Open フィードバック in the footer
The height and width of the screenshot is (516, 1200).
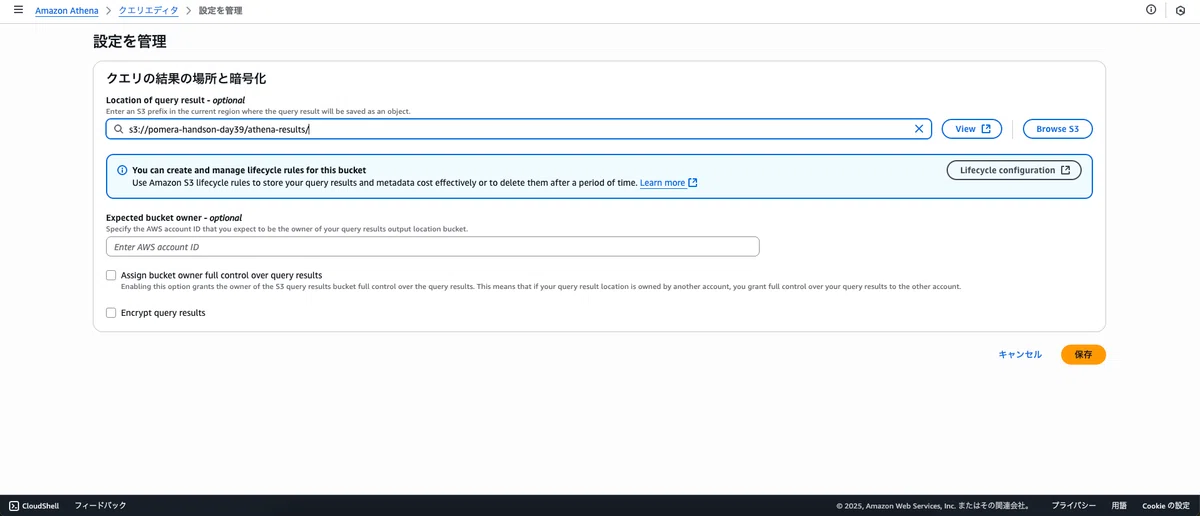point(100,506)
